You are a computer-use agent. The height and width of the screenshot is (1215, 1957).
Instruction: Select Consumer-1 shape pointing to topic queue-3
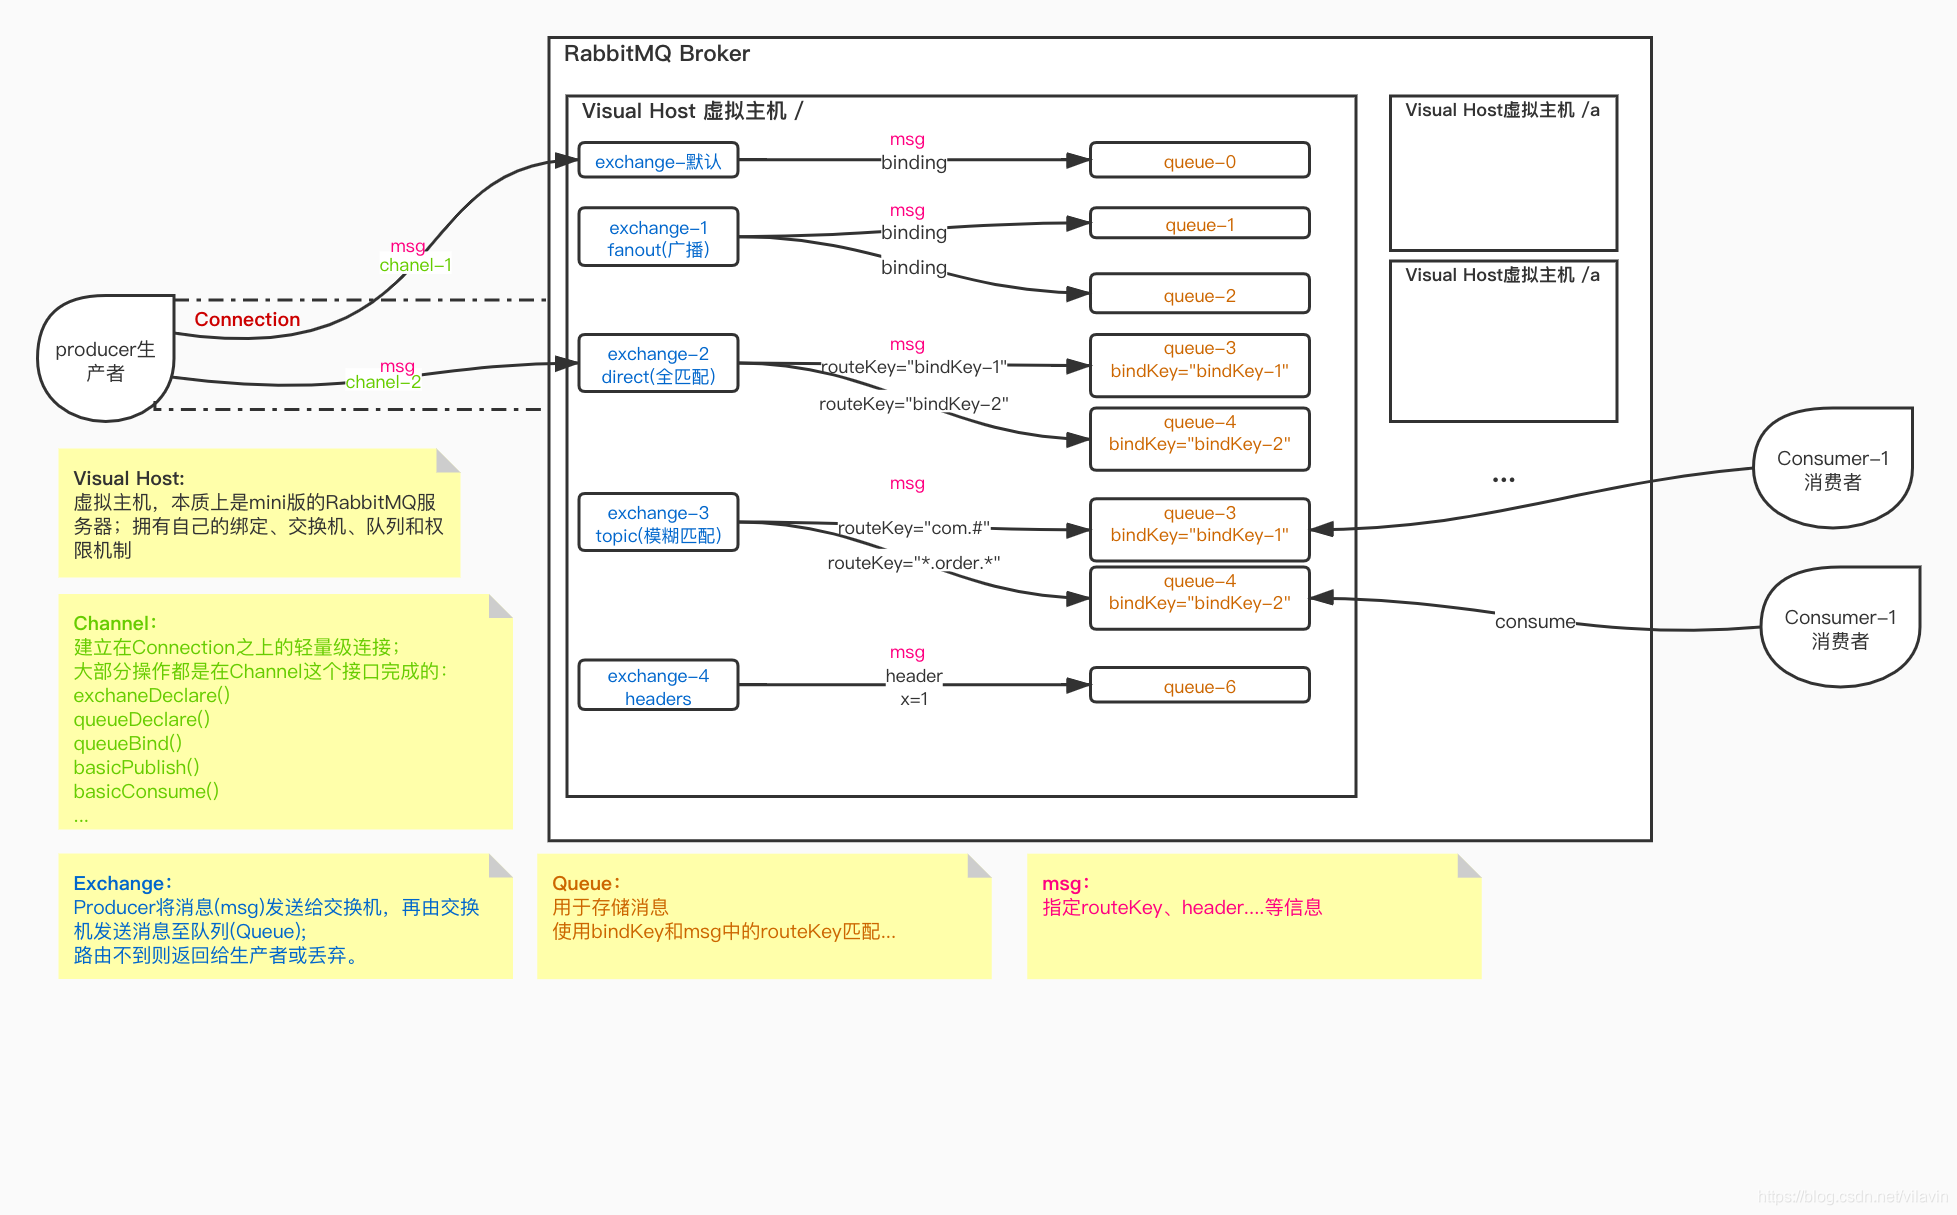pos(1833,468)
